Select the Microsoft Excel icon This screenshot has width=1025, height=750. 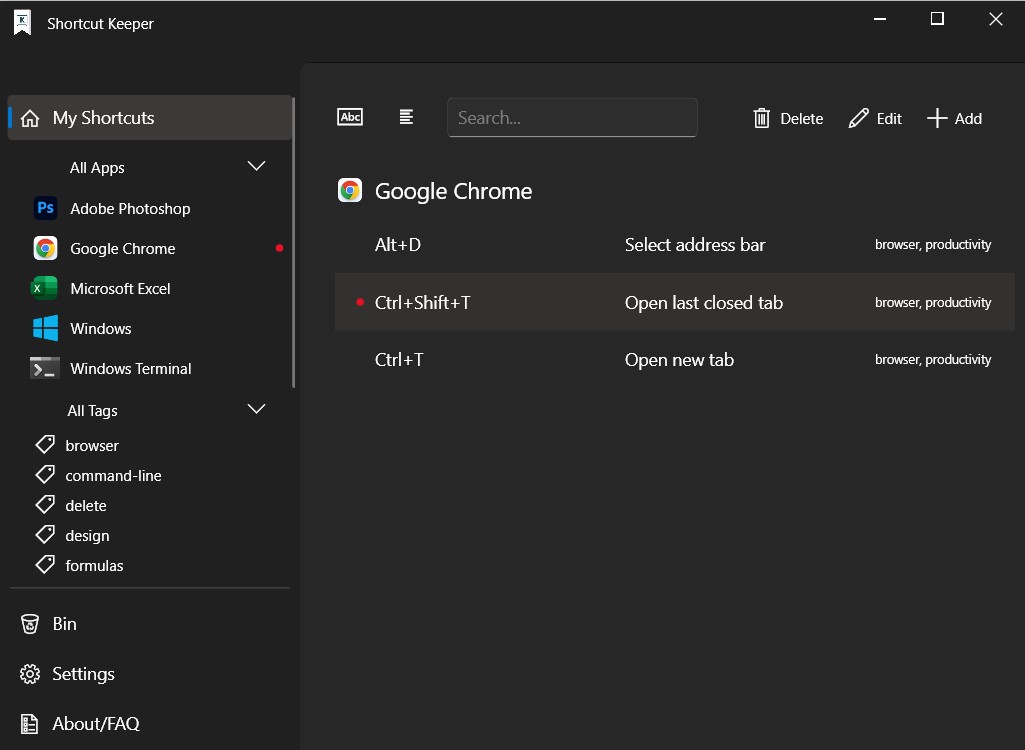point(44,288)
